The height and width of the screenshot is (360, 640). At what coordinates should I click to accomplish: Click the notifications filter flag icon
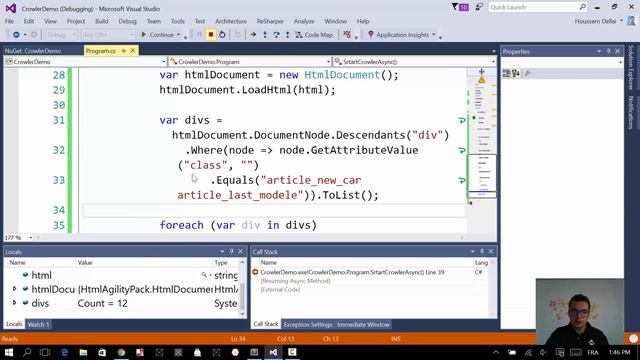click(455, 7)
